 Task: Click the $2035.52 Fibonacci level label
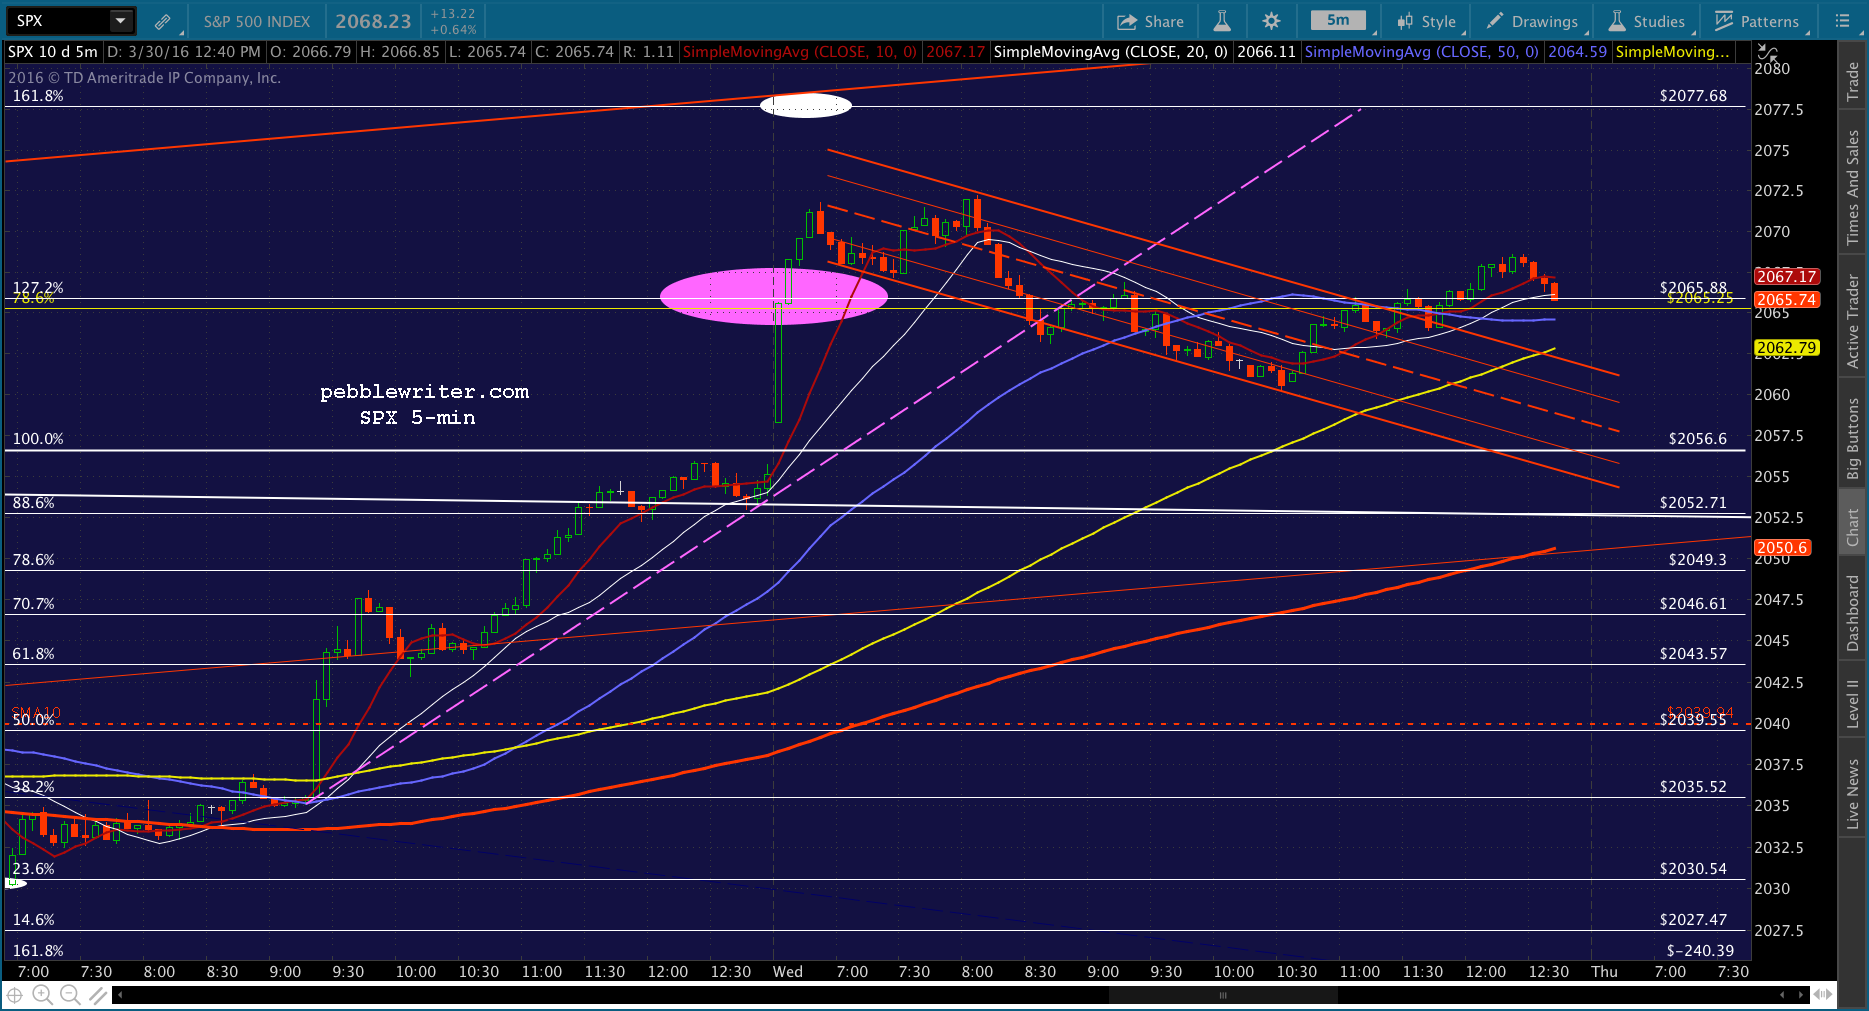1693,787
